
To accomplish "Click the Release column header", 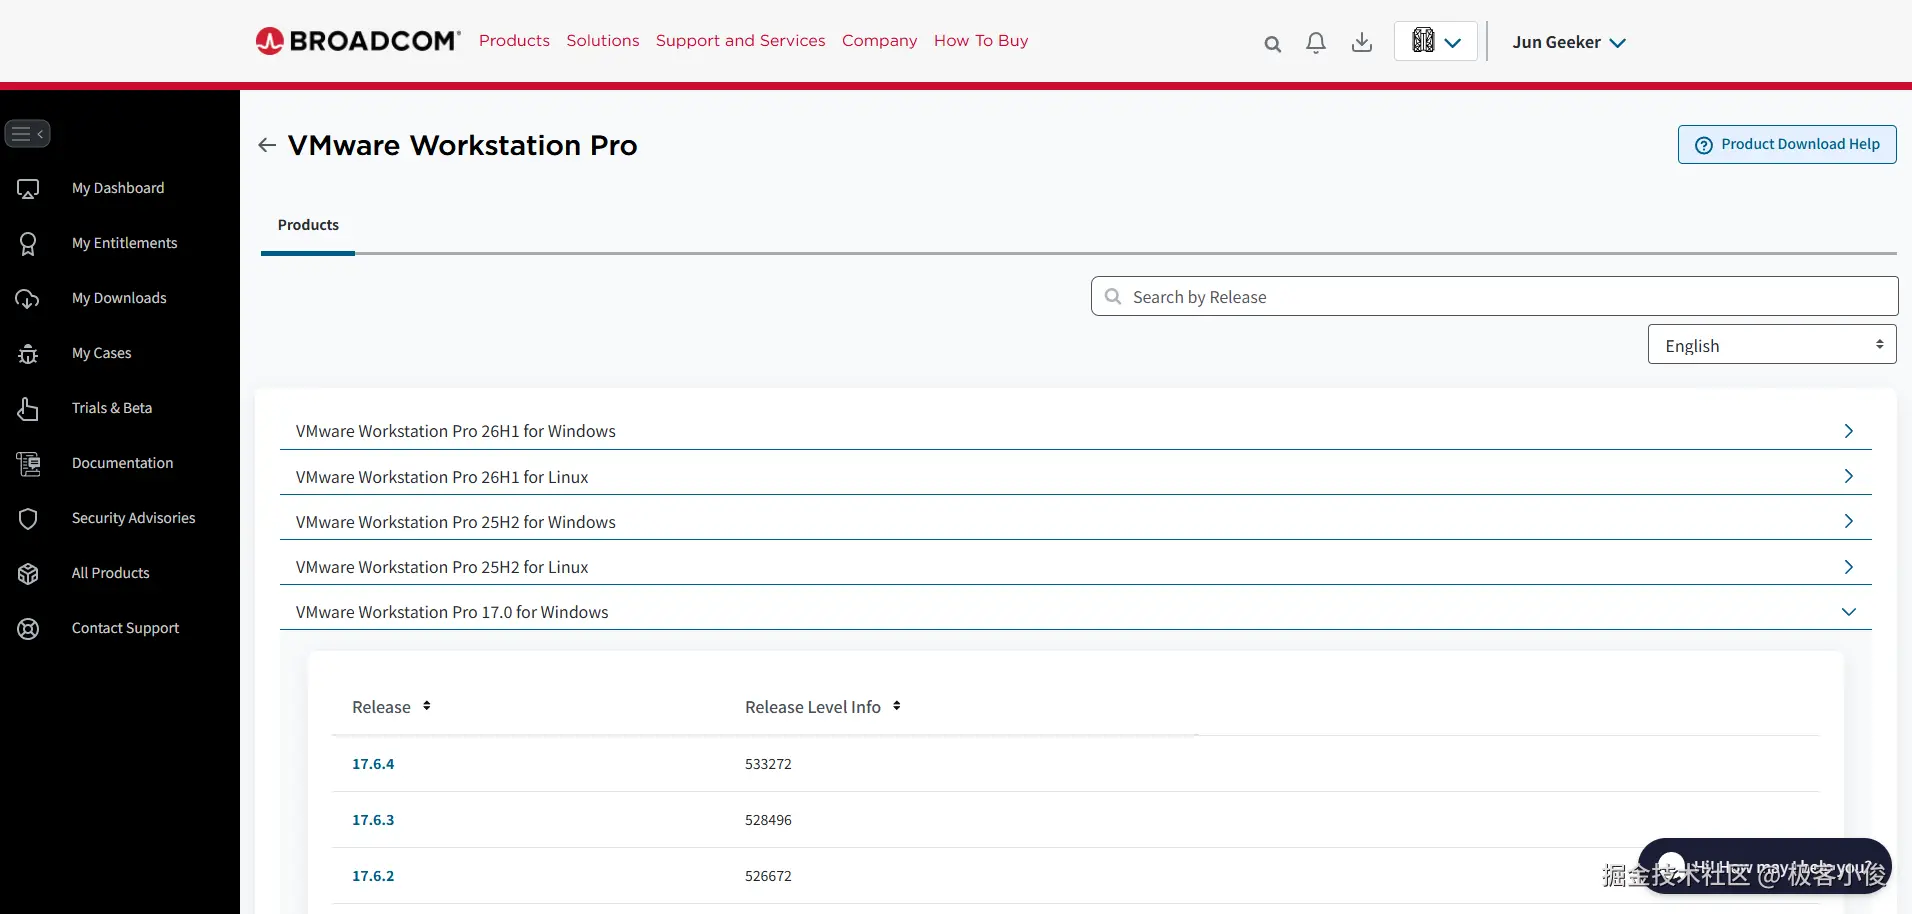I will (381, 707).
